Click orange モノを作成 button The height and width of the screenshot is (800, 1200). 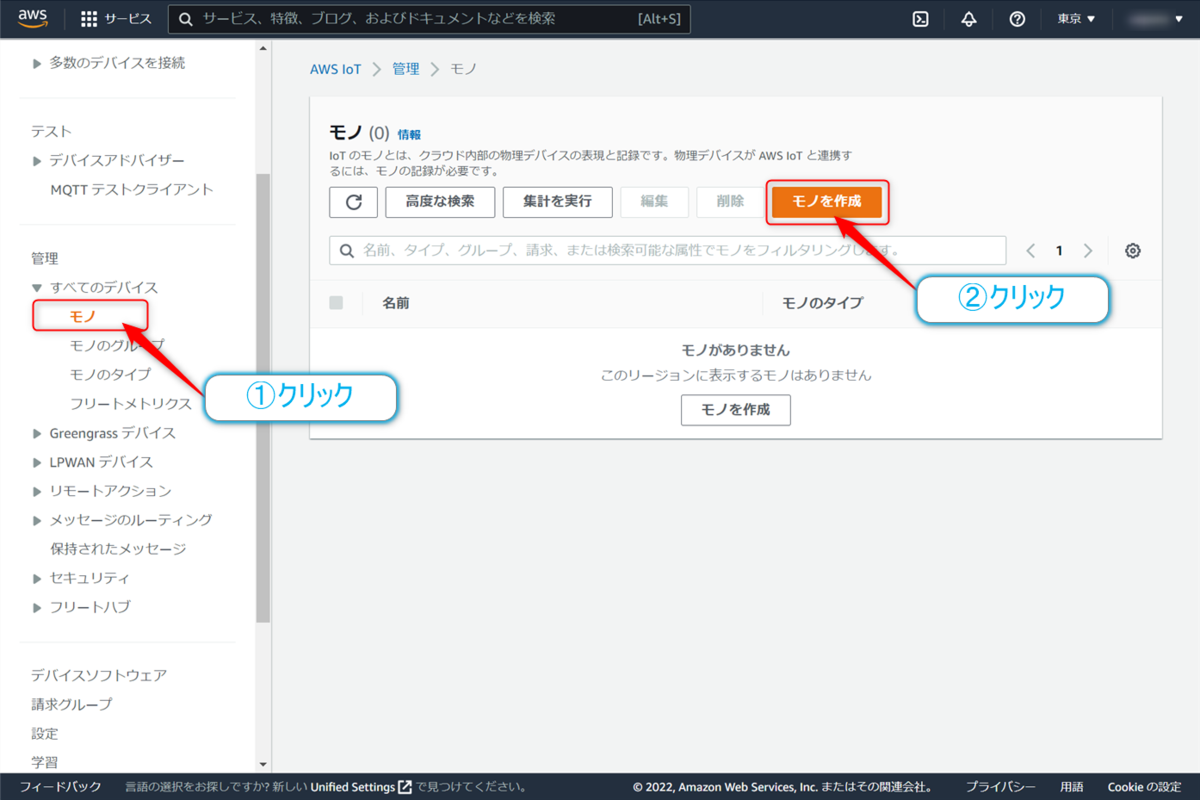827,202
